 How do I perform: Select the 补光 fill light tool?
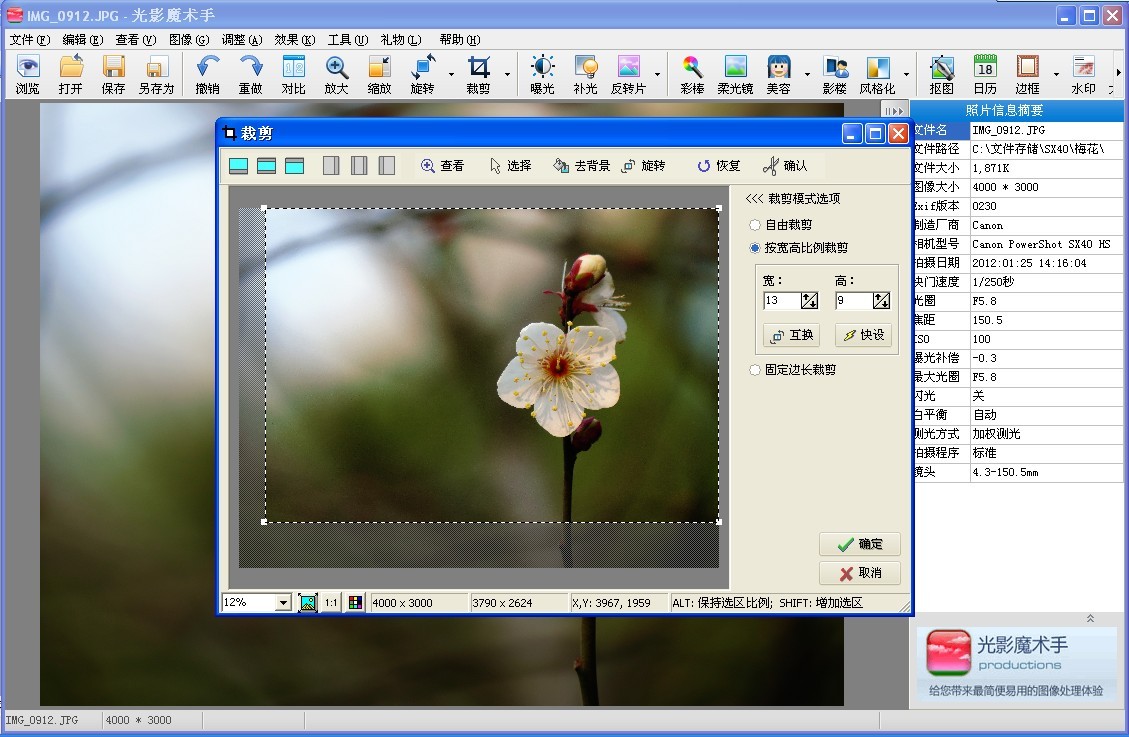(x=585, y=75)
